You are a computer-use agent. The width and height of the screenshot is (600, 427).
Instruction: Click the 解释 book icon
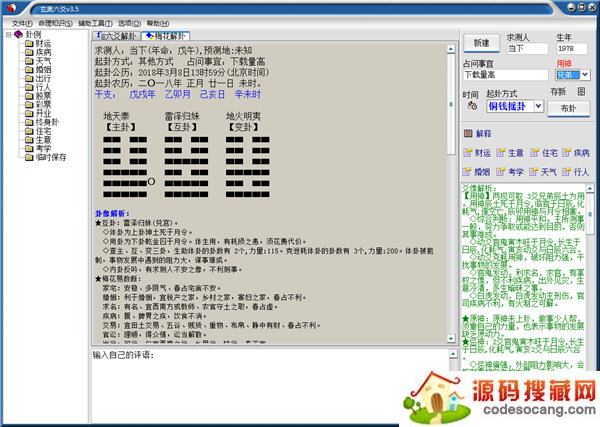468,133
